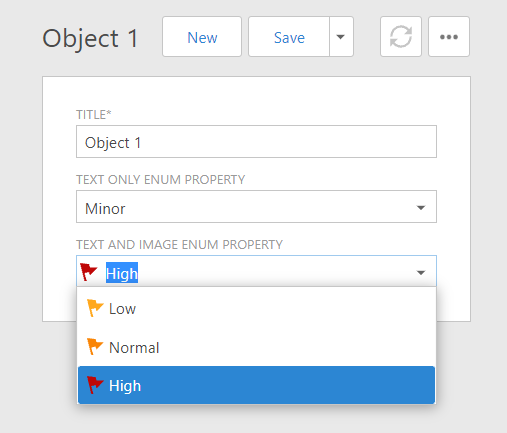Collapse the Text and Image Enum dropdown arrow
This screenshot has height=433, width=507.
421,273
